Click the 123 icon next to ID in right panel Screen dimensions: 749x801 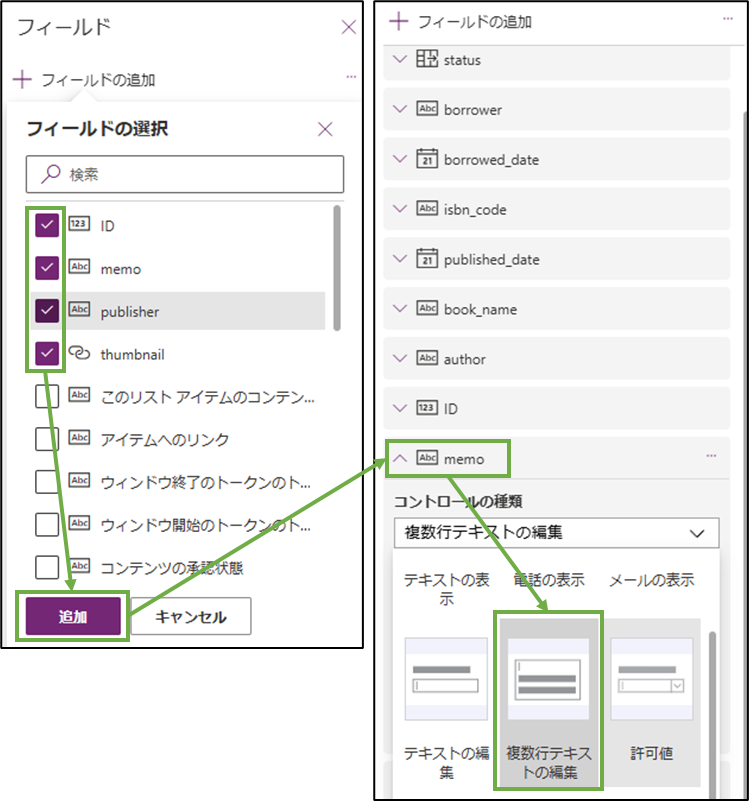tap(427, 408)
